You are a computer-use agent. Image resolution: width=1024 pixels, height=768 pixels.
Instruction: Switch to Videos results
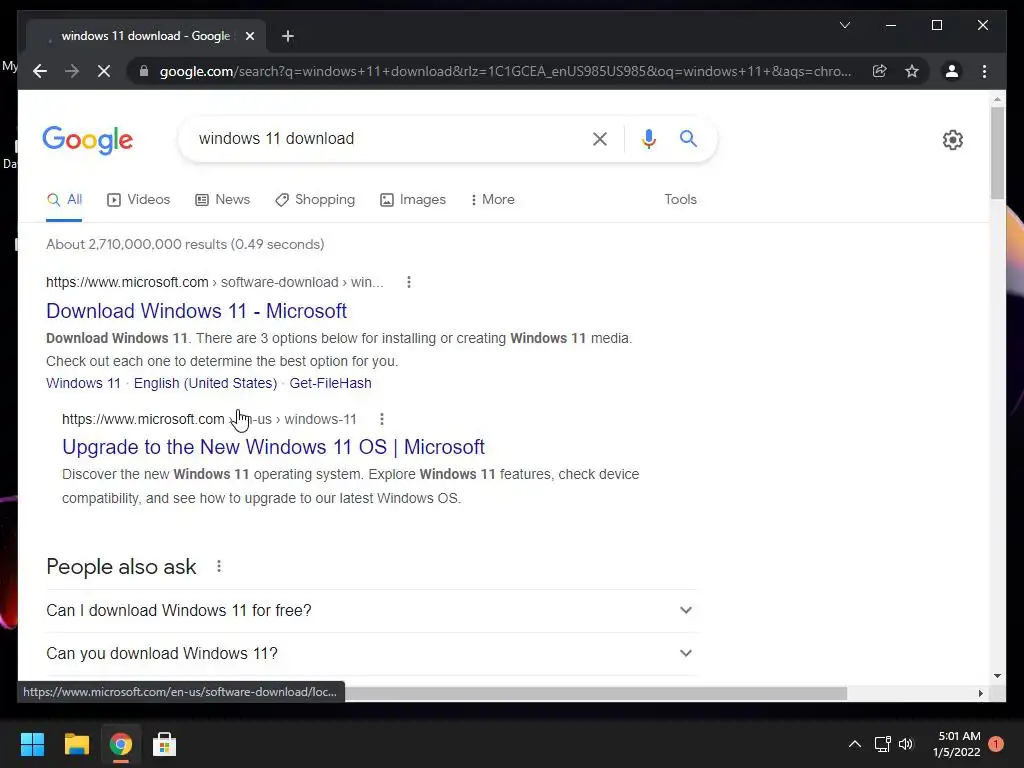point(138,200)
